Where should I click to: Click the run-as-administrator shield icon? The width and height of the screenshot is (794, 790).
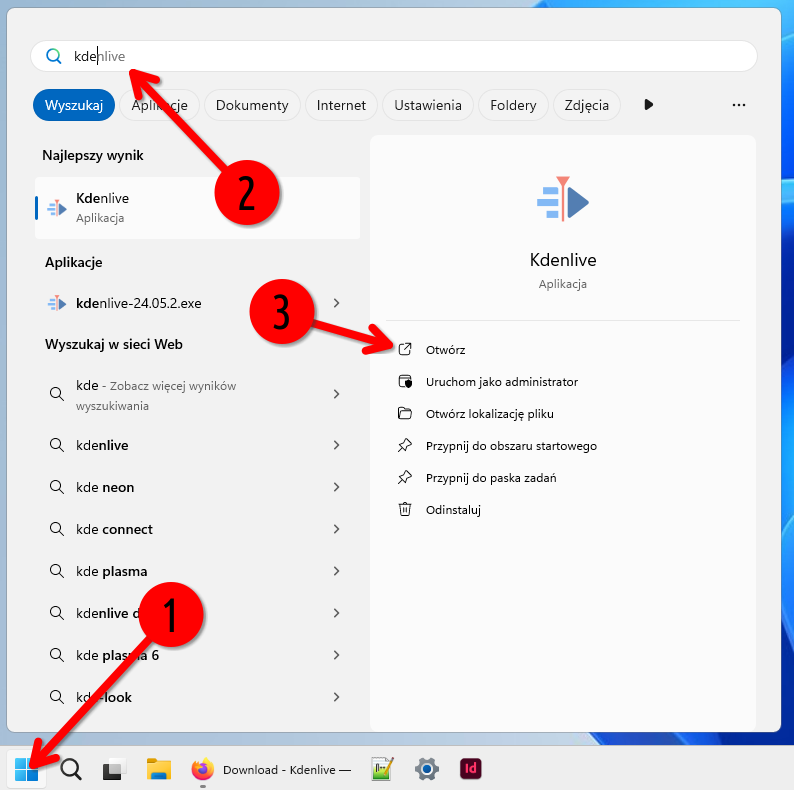(405, 381)
